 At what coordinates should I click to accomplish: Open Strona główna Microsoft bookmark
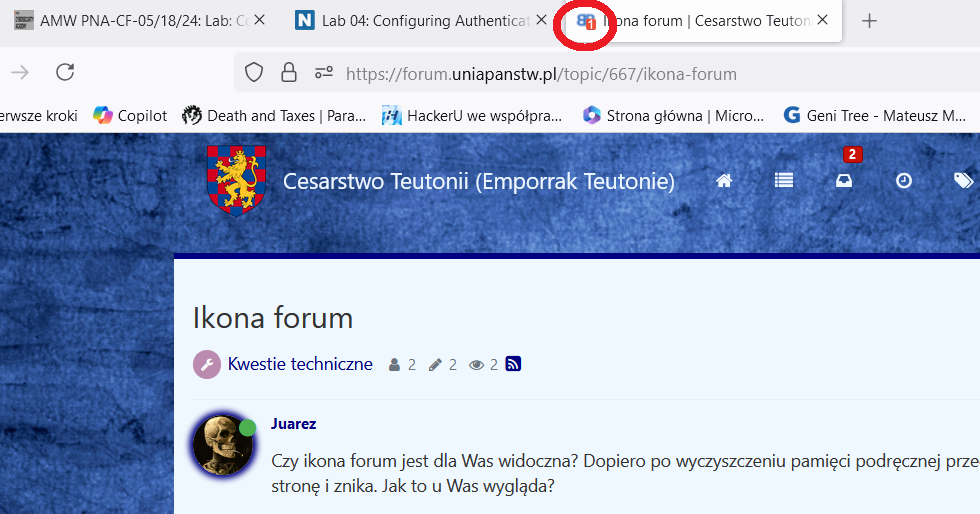673,116
